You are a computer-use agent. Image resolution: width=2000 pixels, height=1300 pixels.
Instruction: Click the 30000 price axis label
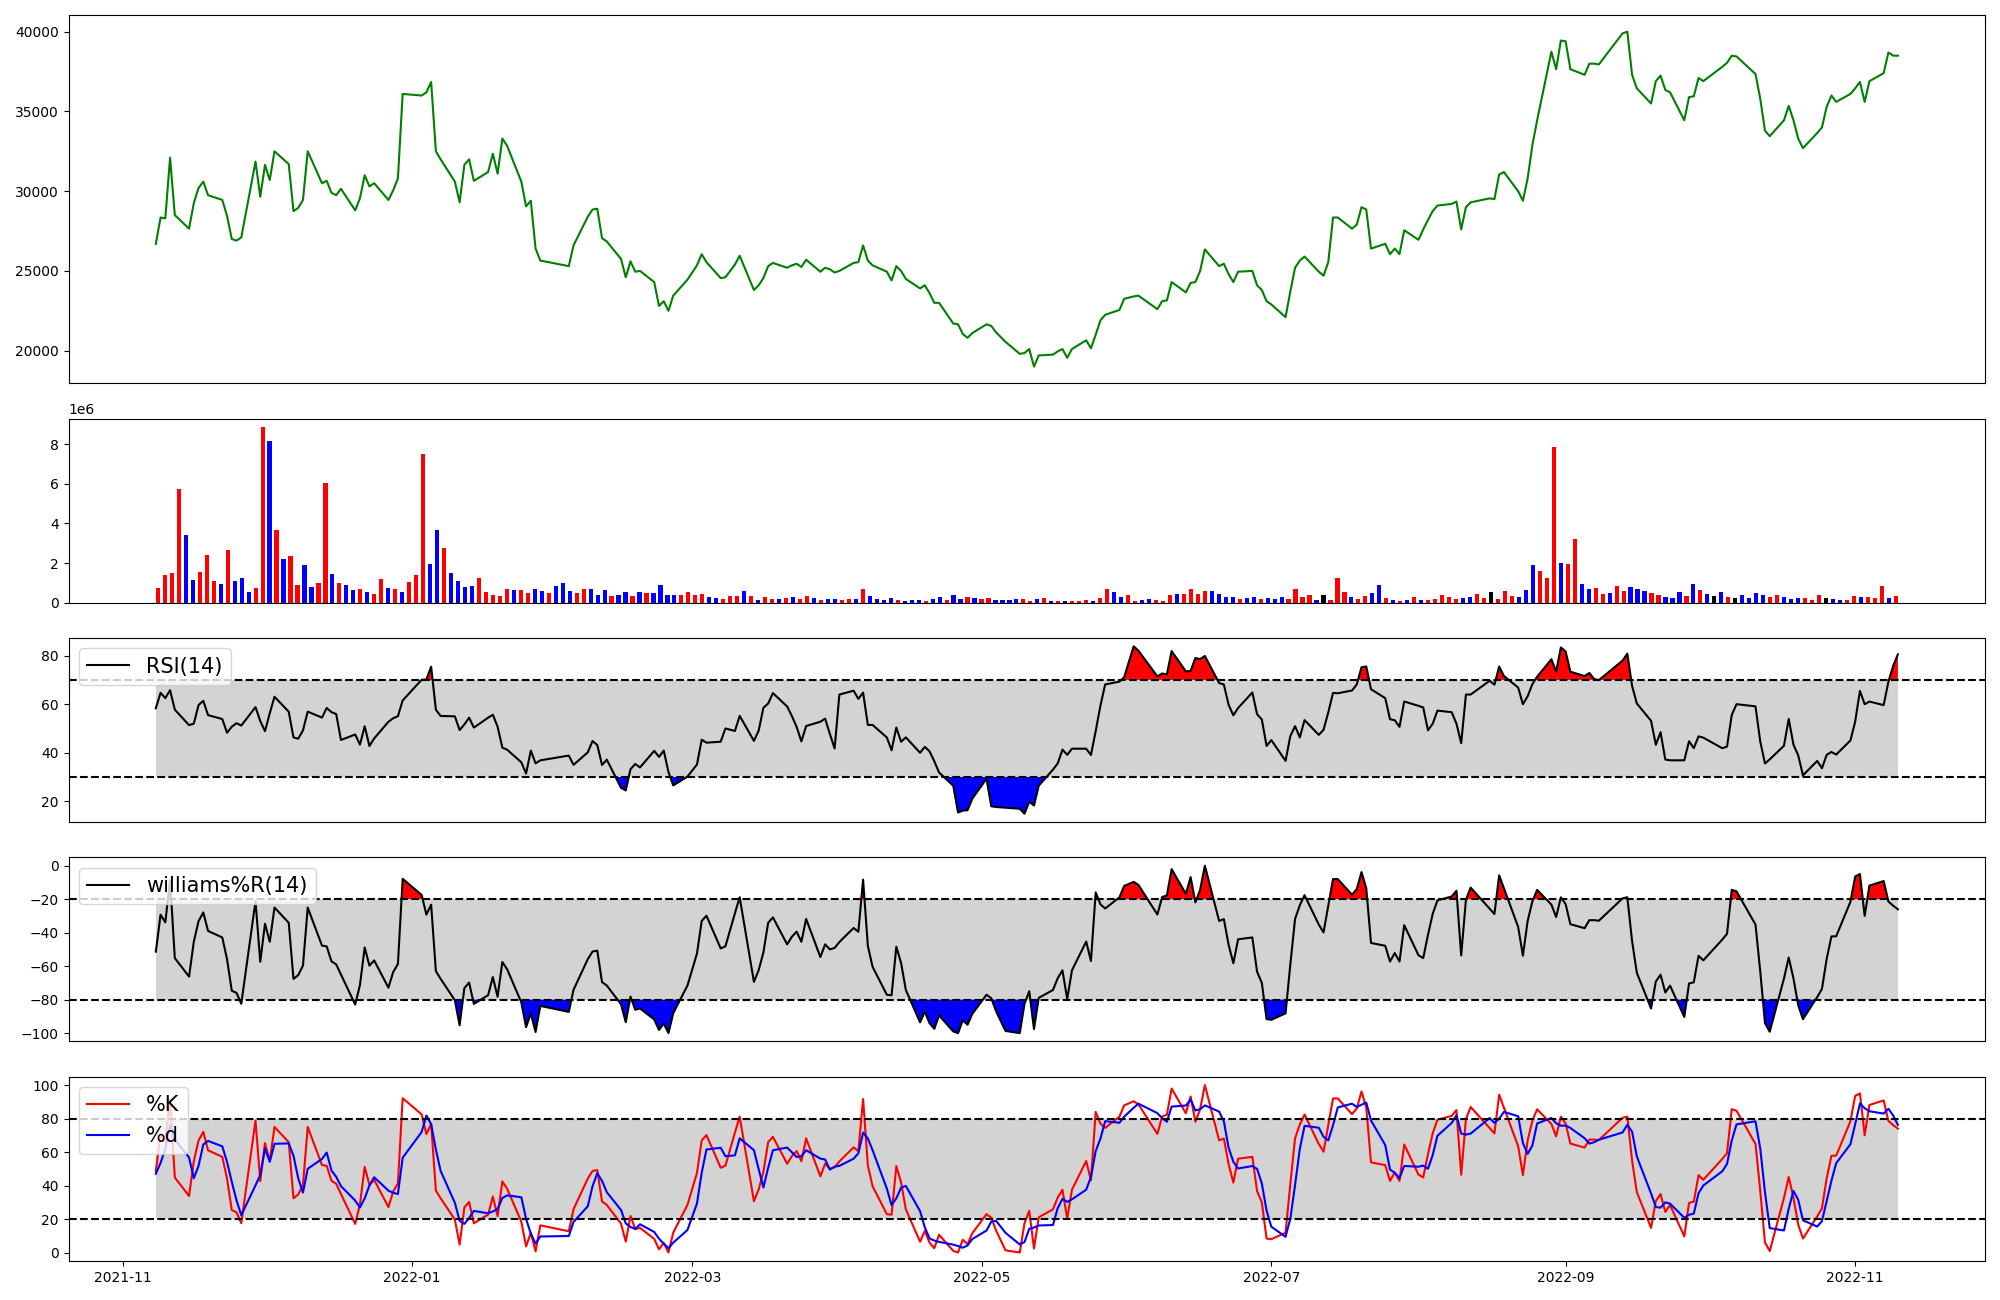37,192
